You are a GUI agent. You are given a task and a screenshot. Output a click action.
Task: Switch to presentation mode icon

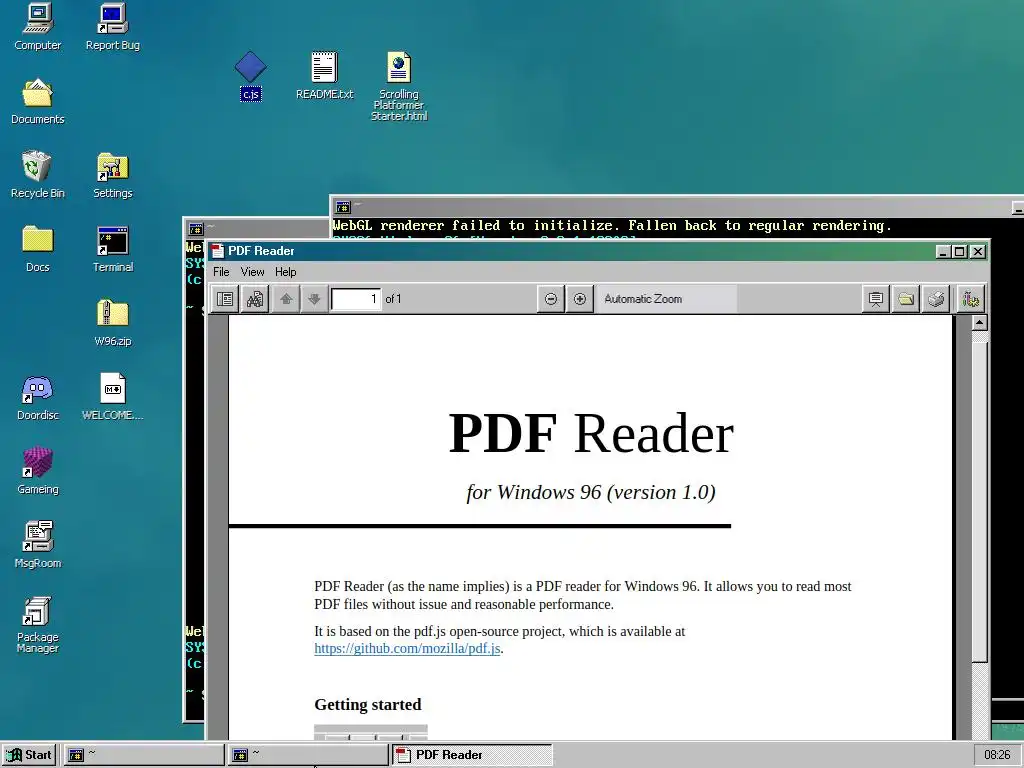tap(876, 299)
